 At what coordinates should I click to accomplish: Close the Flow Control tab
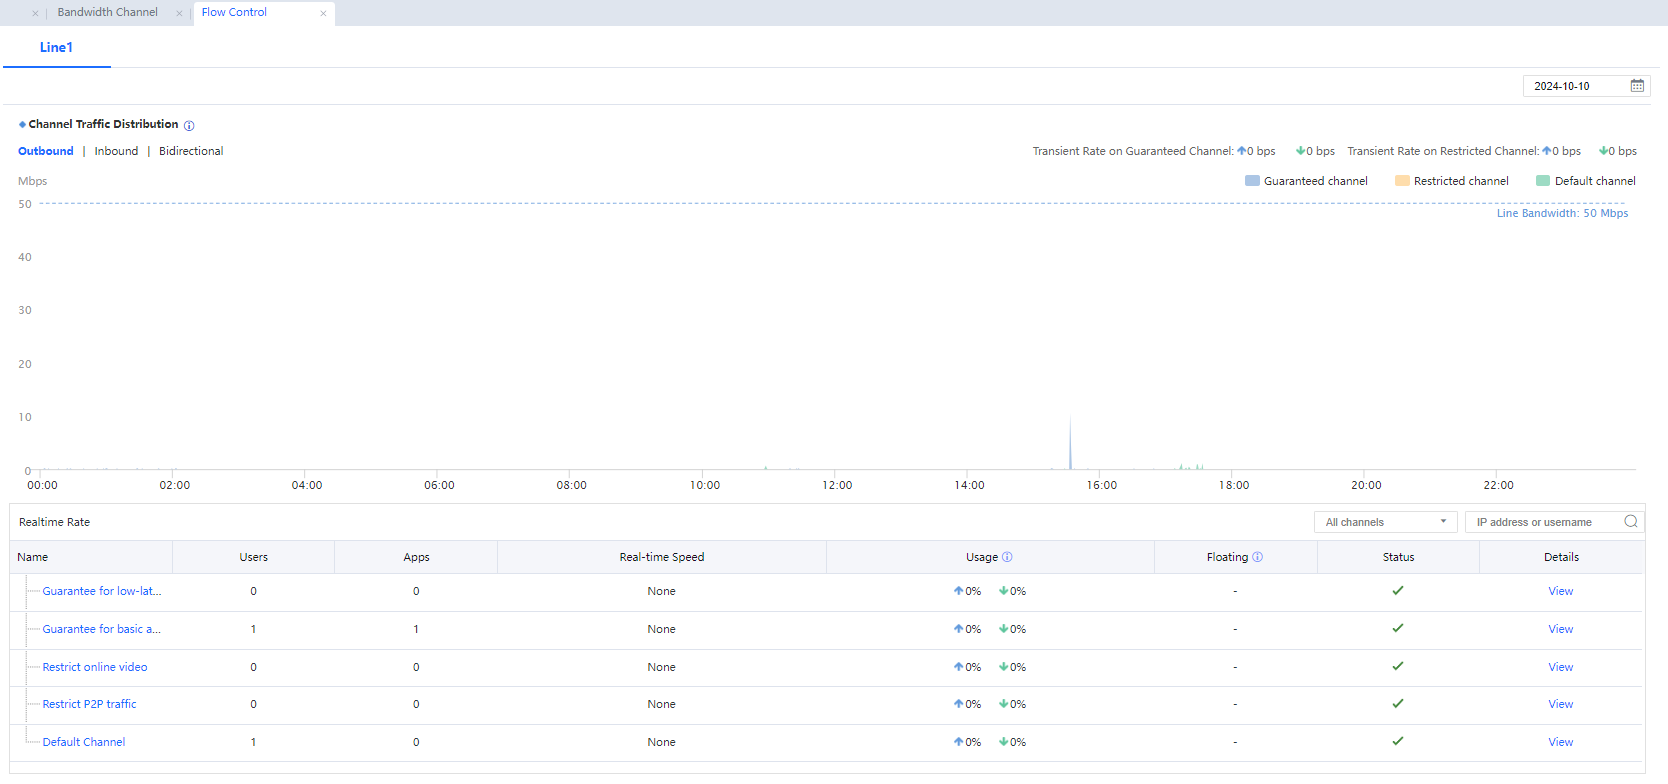[323, 13]
